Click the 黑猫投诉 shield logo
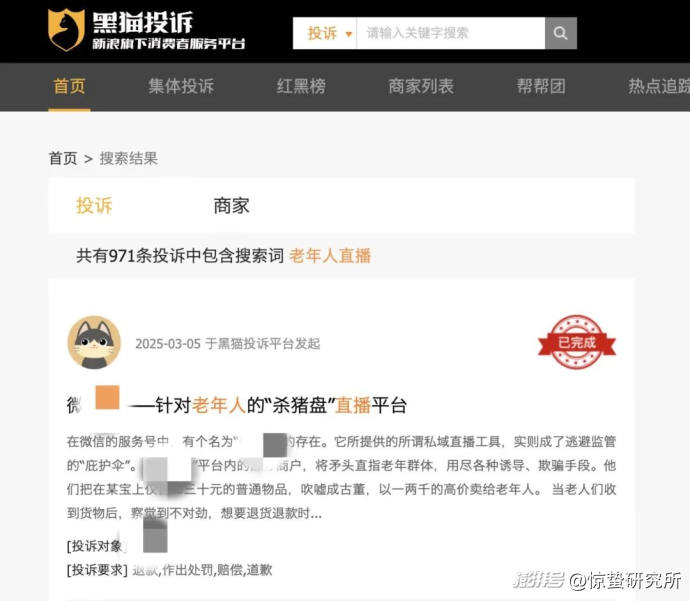Screen dimensions: 690x601 (x=66, y=29)
